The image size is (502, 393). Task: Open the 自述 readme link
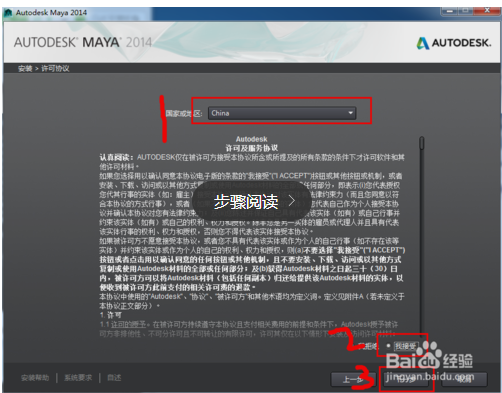(114, 378)
